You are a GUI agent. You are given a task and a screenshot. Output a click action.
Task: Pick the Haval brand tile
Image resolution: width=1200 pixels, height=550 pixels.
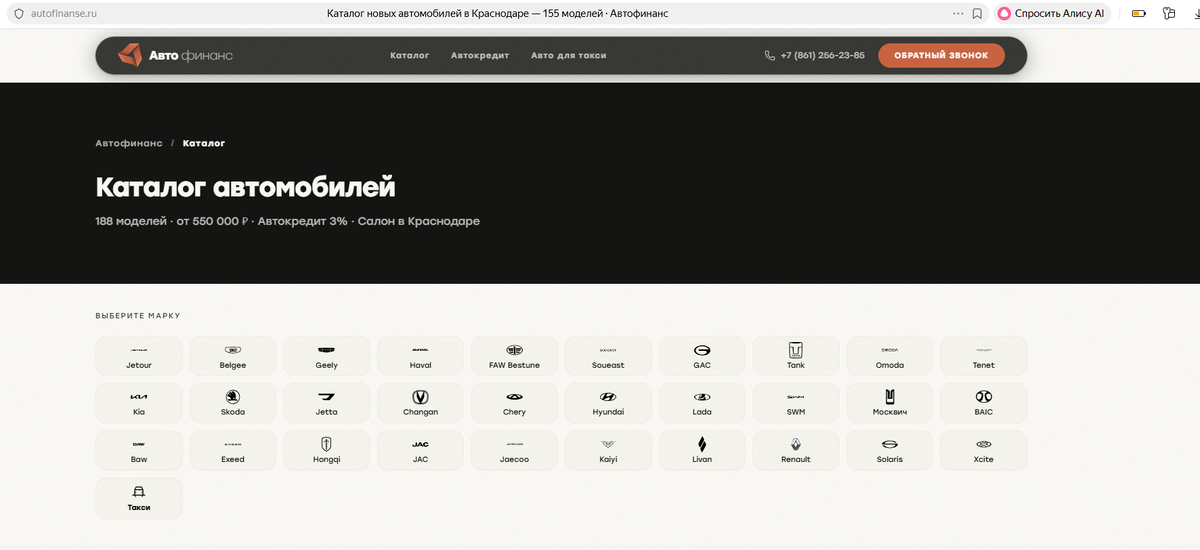tap(421, 356)
